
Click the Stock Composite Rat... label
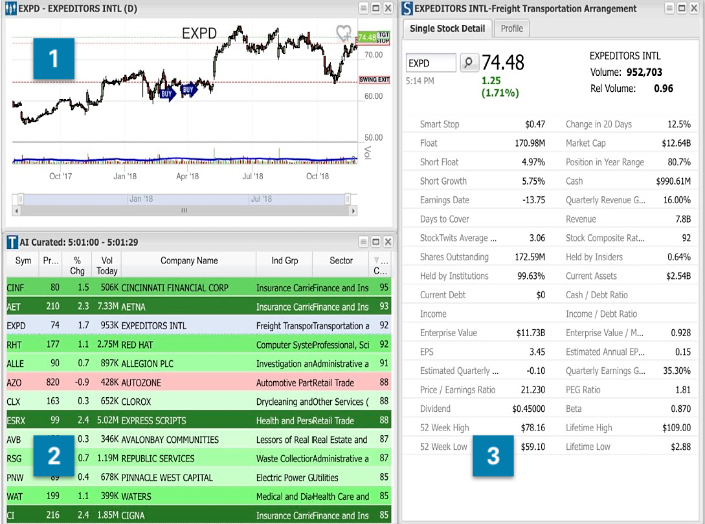click(605, 238)
